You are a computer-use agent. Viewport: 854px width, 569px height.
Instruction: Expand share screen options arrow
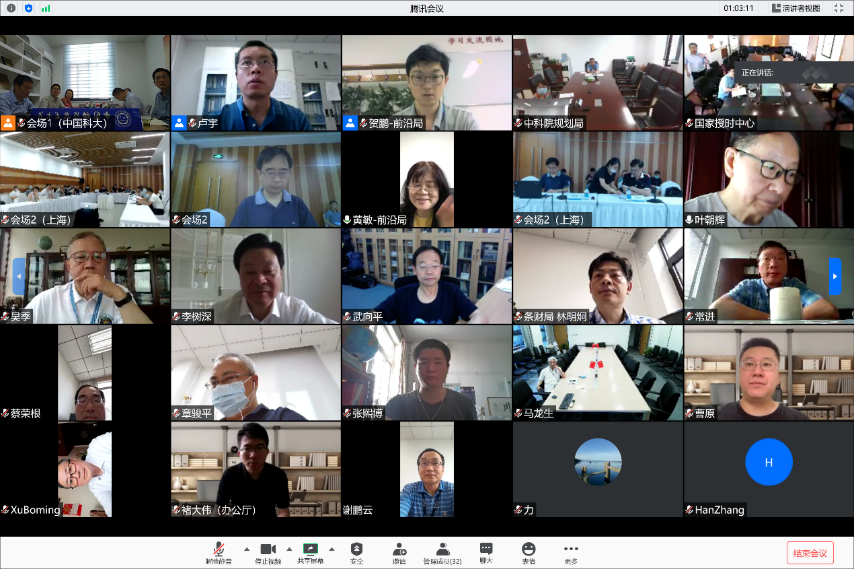pos(332,548)
